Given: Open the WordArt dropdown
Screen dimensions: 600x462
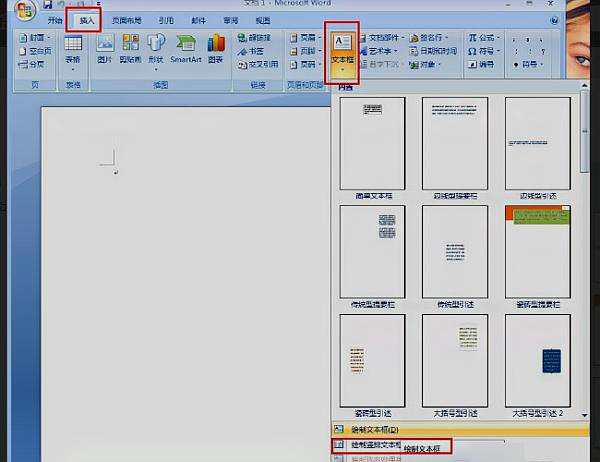Looking at the screenshot, I should (x=379, y=51).
